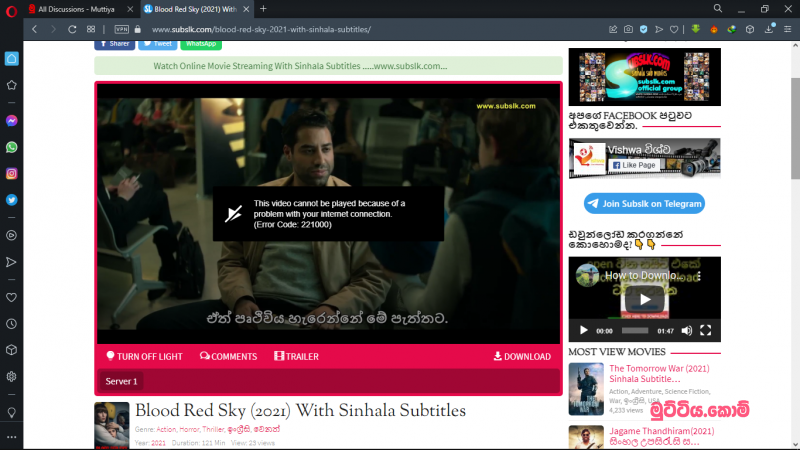The image size is (800, 450).
Task: Click the Action genre link
Action: tap(166, 430)
